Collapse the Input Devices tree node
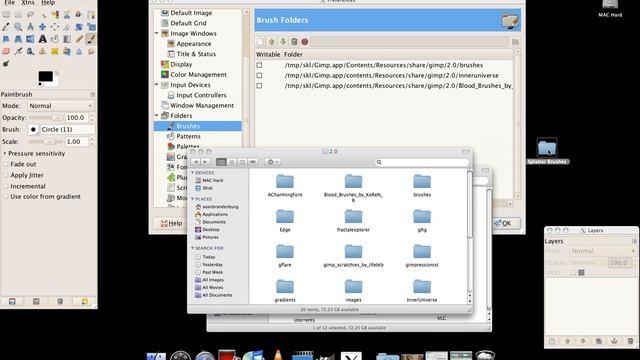This screenshot has height=360, width=640. coord(157,85)
